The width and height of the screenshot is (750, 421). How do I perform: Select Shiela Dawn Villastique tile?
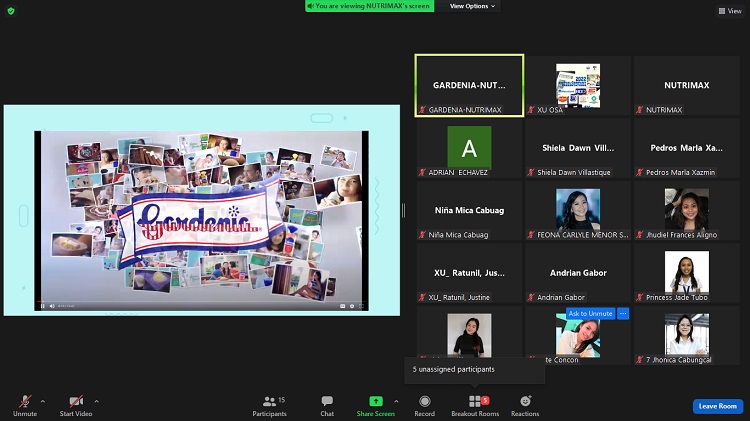[x=578, y=148]
